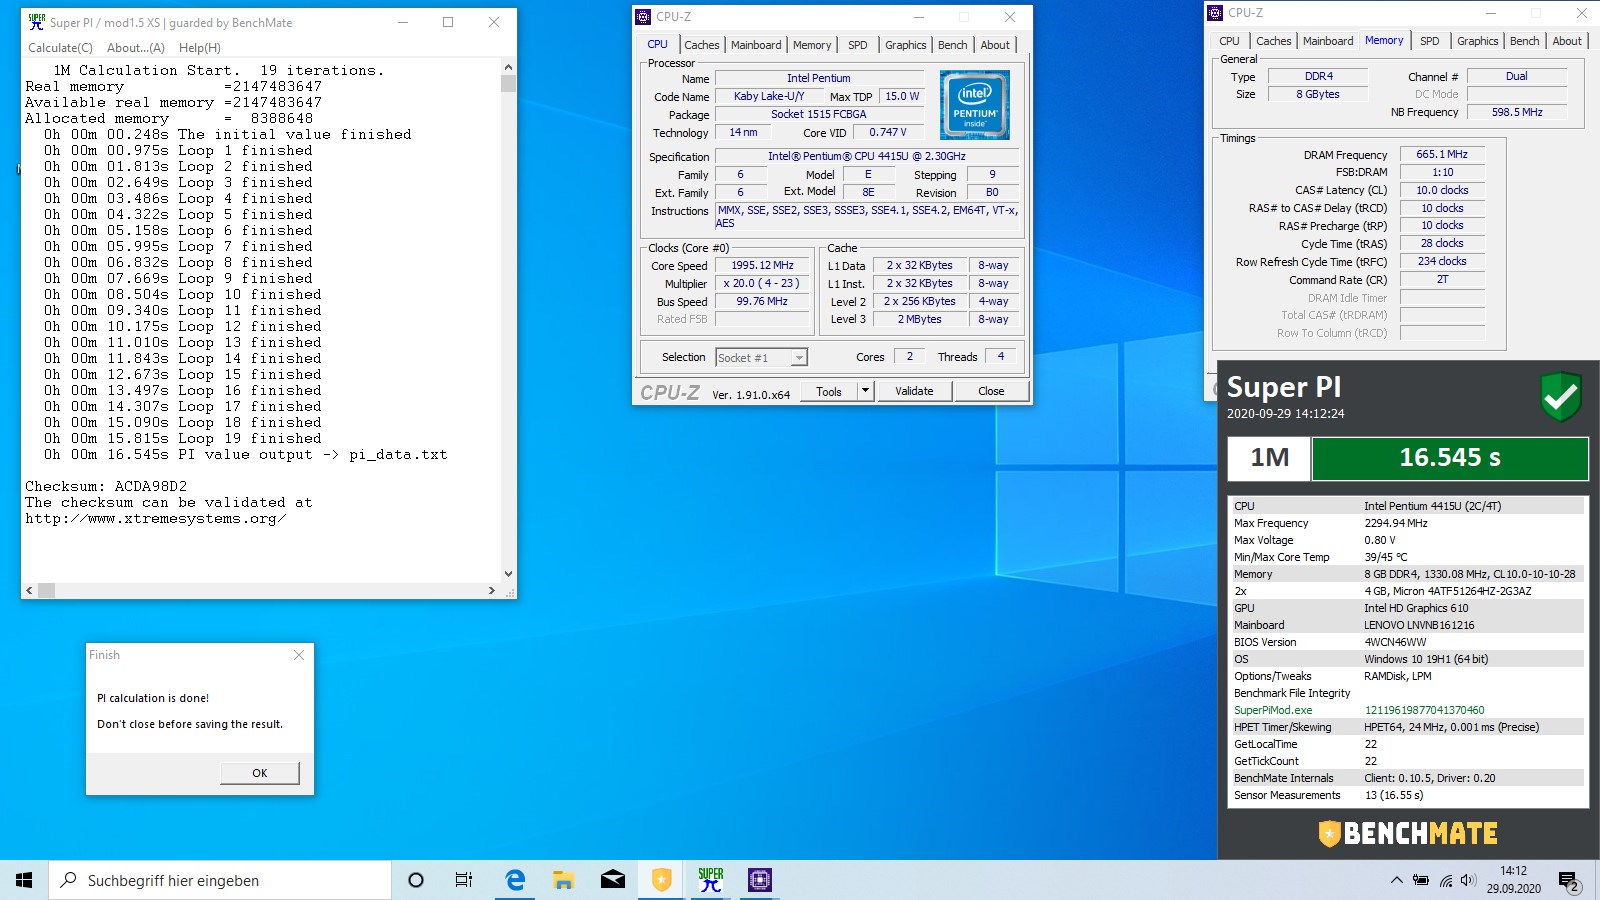Image resolution: width=1600 pixels, height=900 pixels.
Task: Select Graphics tab in the right CPU-Z window
Action: [x=1477, y=41]
